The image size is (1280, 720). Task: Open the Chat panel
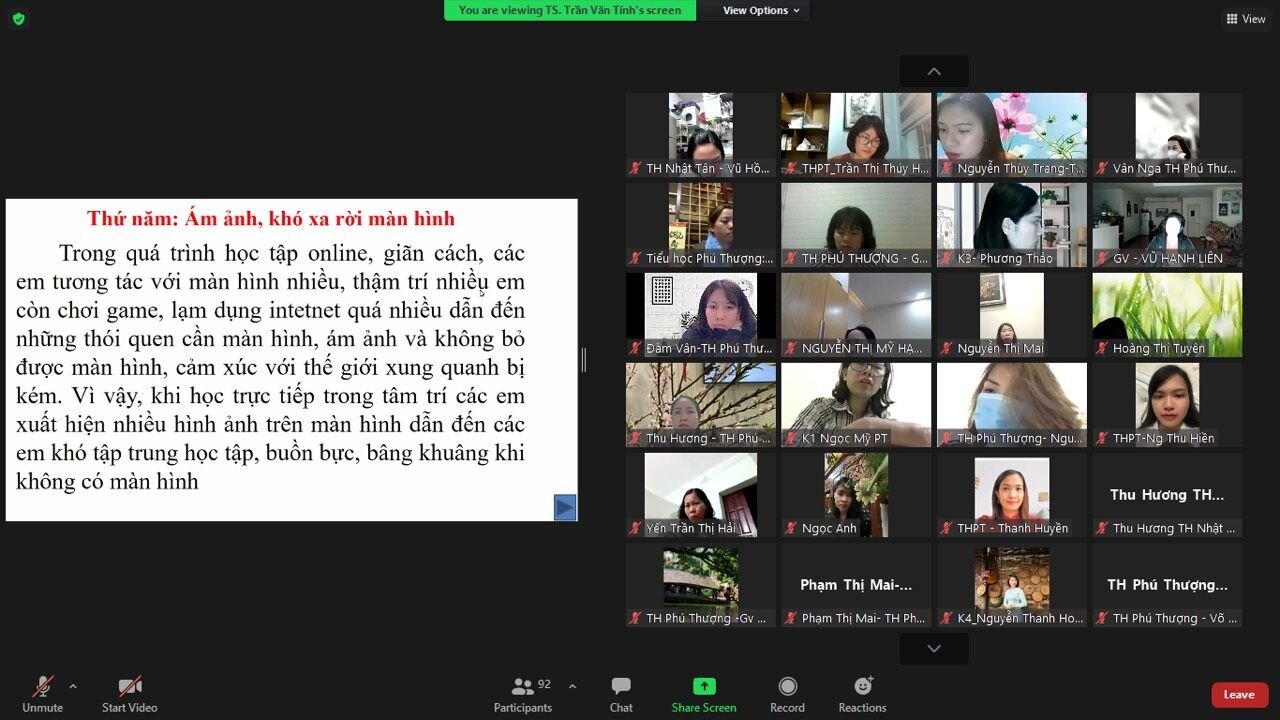pyautogui.click(x=621, y=694)
